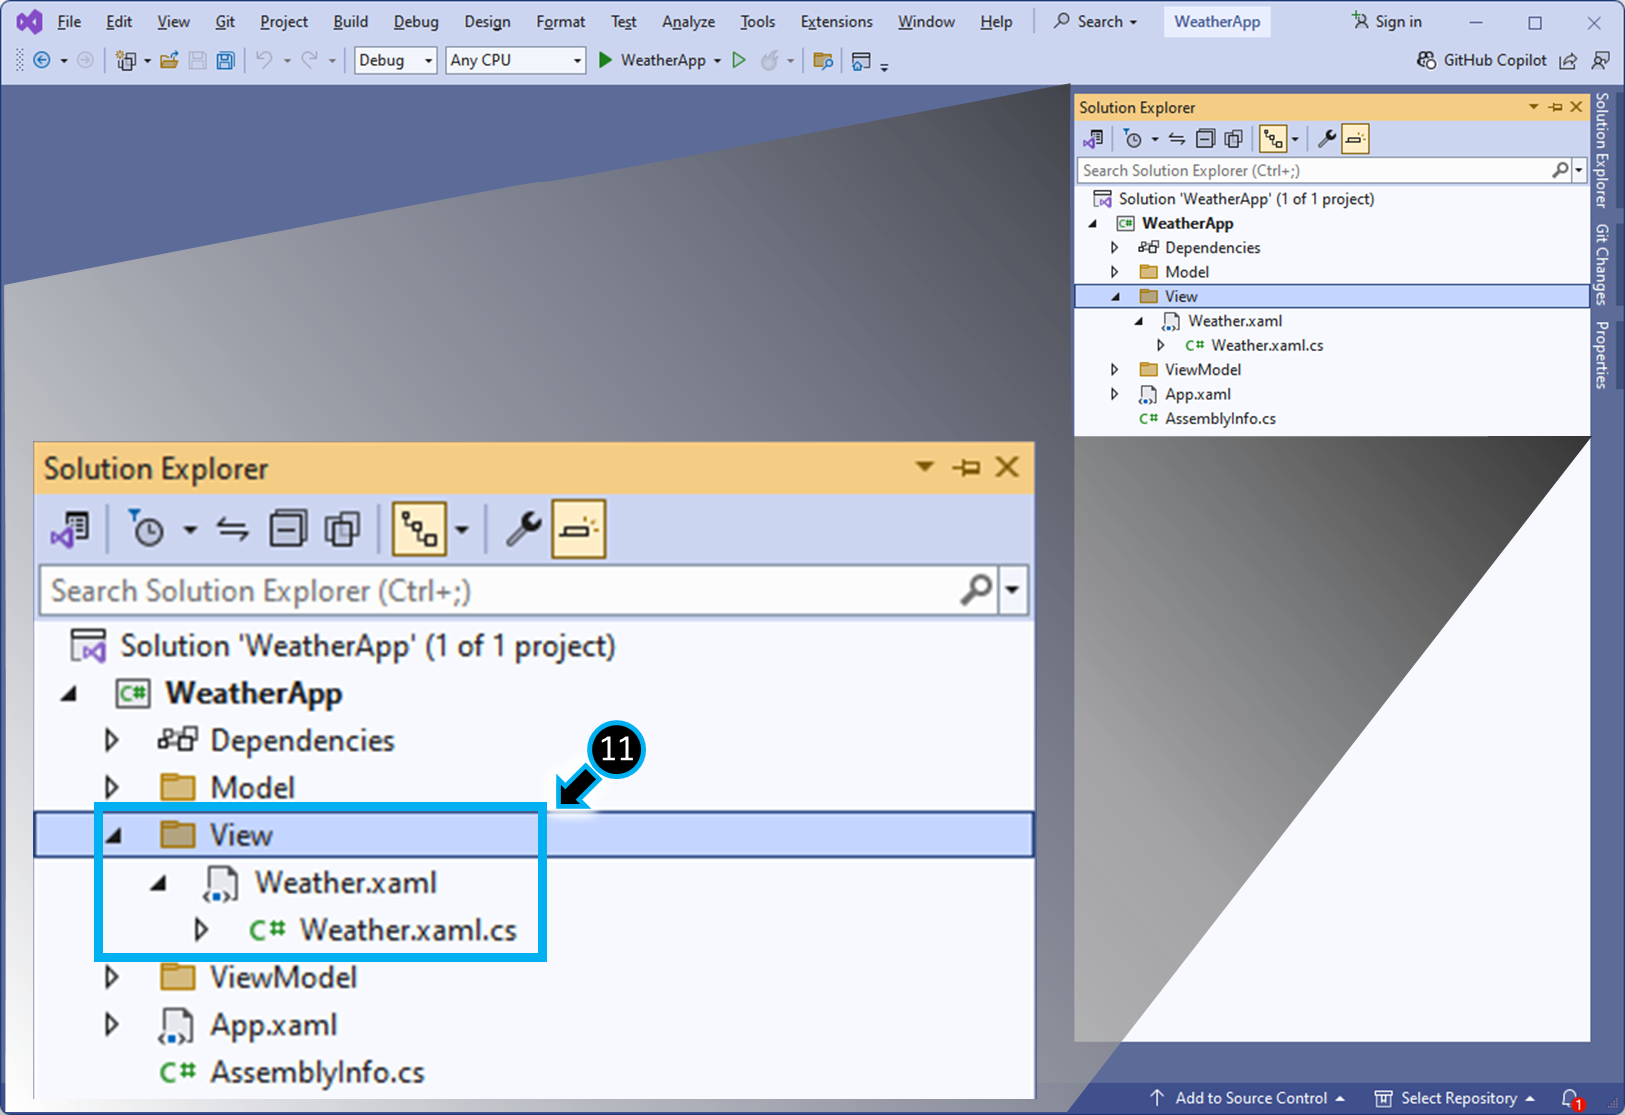Select Weather.xaml in the magnified Solution Explorer
This screenshot has width=1625, height=1115.
coord(345,883)
